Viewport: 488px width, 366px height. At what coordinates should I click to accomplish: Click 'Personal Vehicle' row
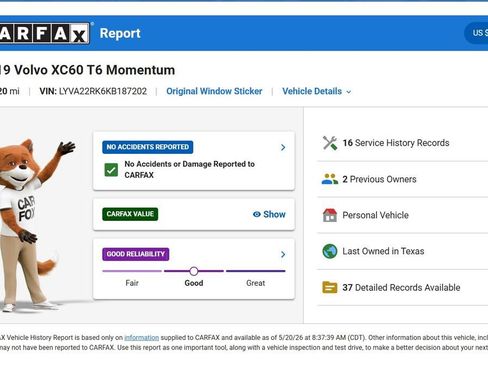(403, 215)
